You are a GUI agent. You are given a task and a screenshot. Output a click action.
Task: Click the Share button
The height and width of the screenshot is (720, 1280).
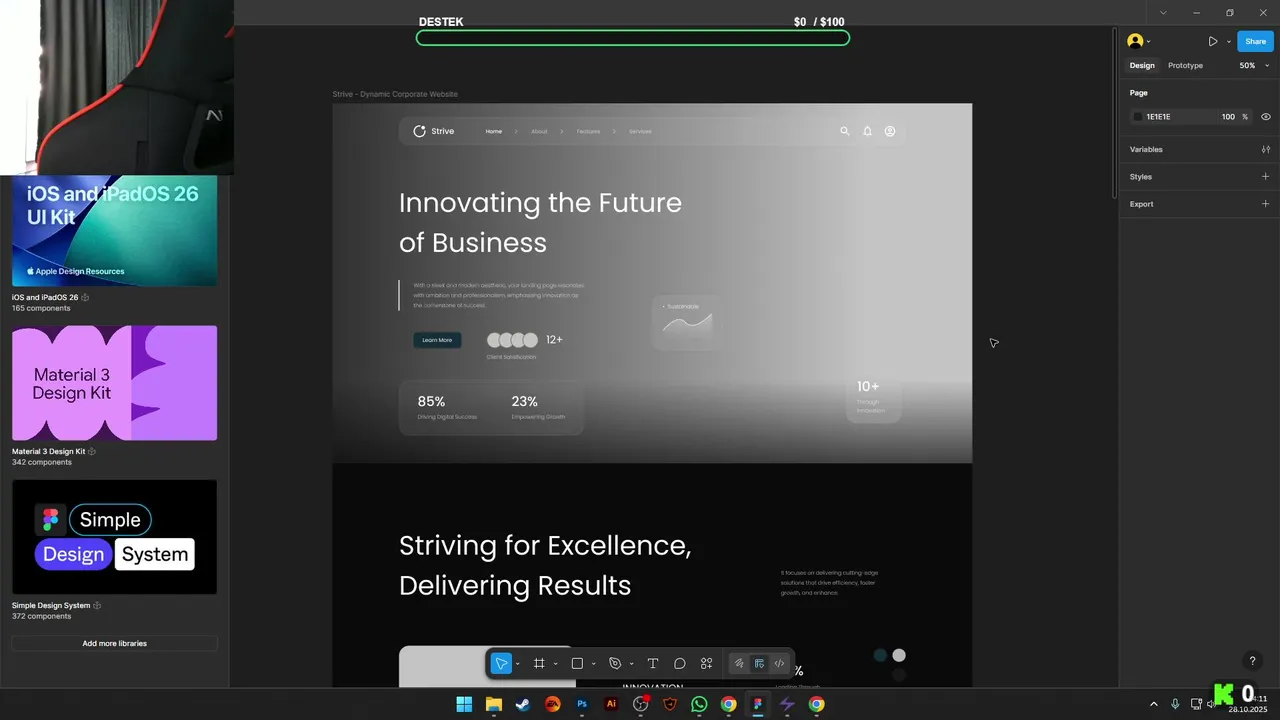click(x=1255, y=41)
